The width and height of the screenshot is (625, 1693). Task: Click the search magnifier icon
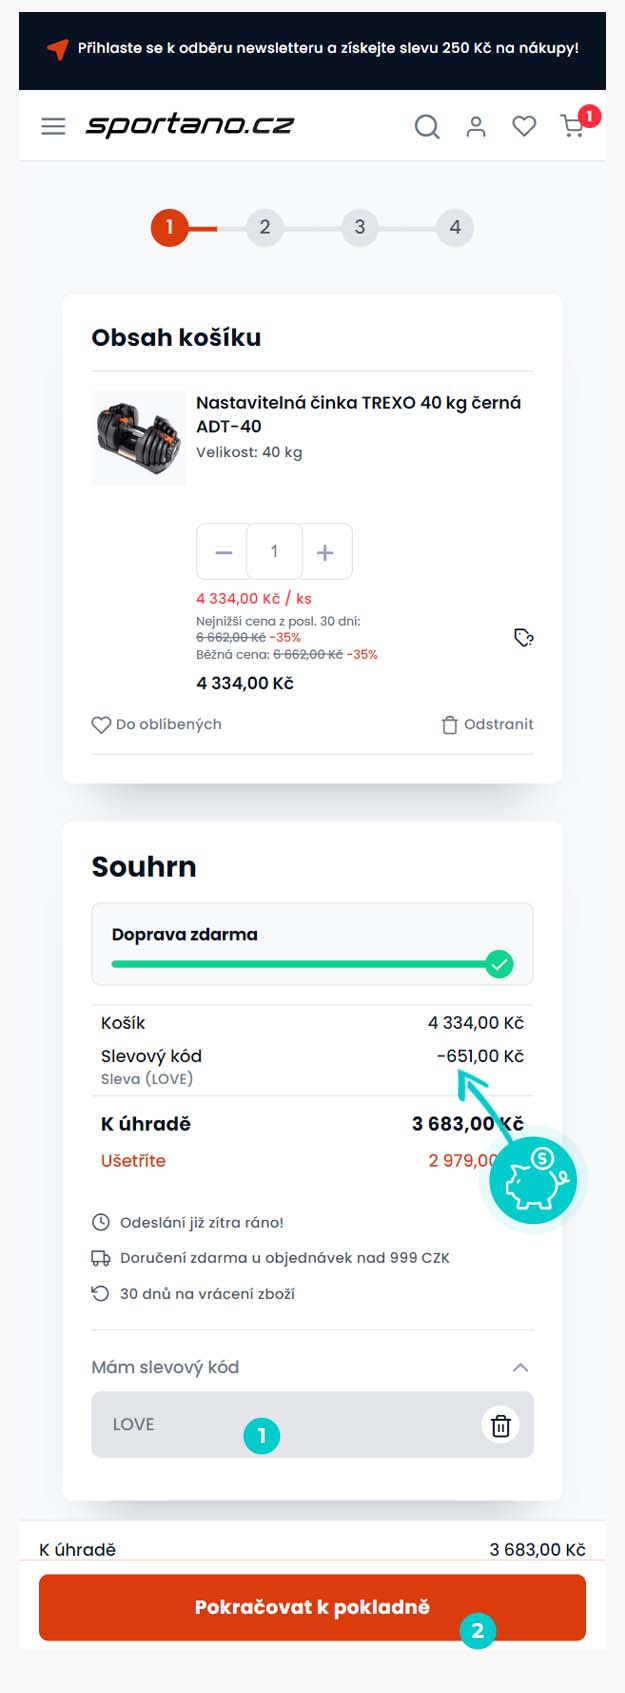[x=427, y=126]
